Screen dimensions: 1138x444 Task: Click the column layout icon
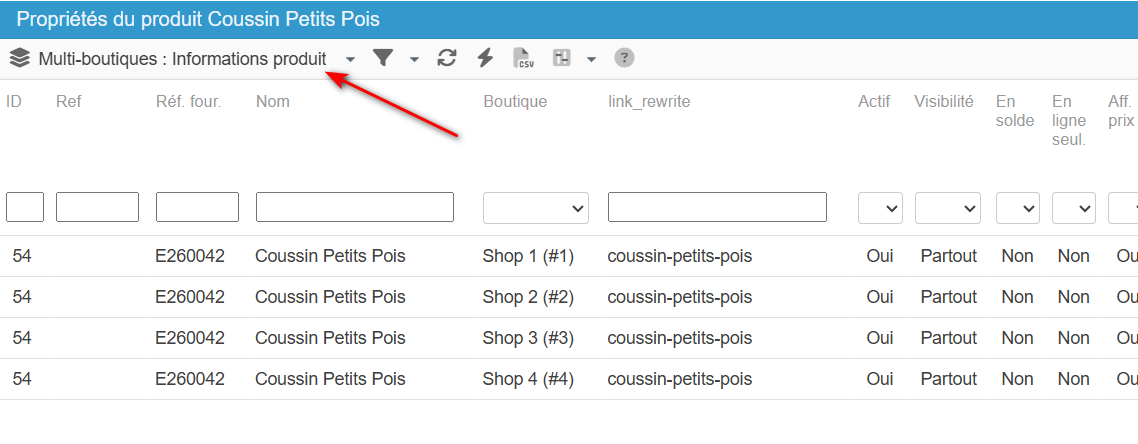[562, 59]
